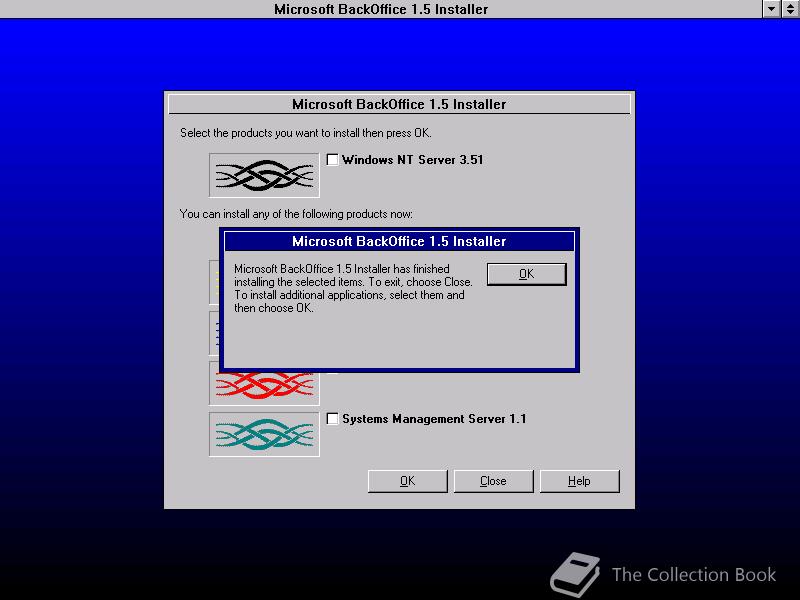Image resolution: width=800 pixels, height=600 pixels.
Task: Click the 'has finished installing the selected items' message text
Action: (x=353, y=288)
